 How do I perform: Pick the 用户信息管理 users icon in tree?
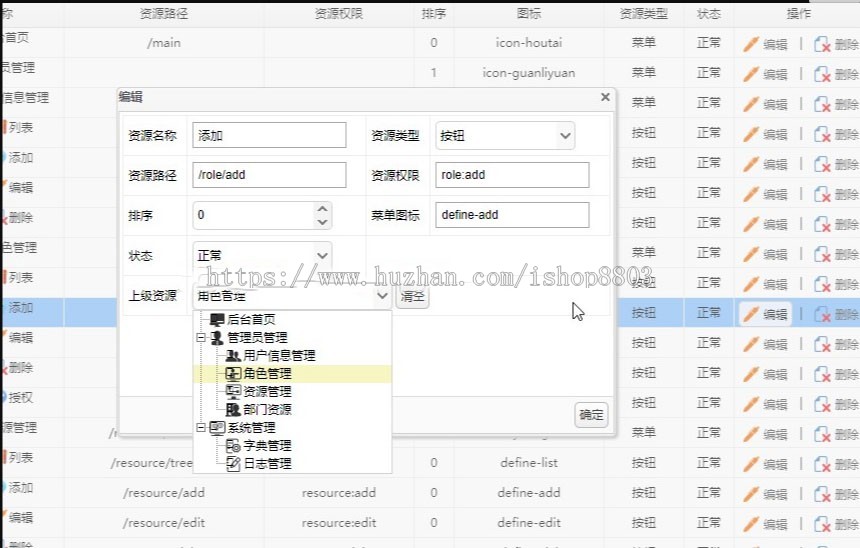coord(233,355)
